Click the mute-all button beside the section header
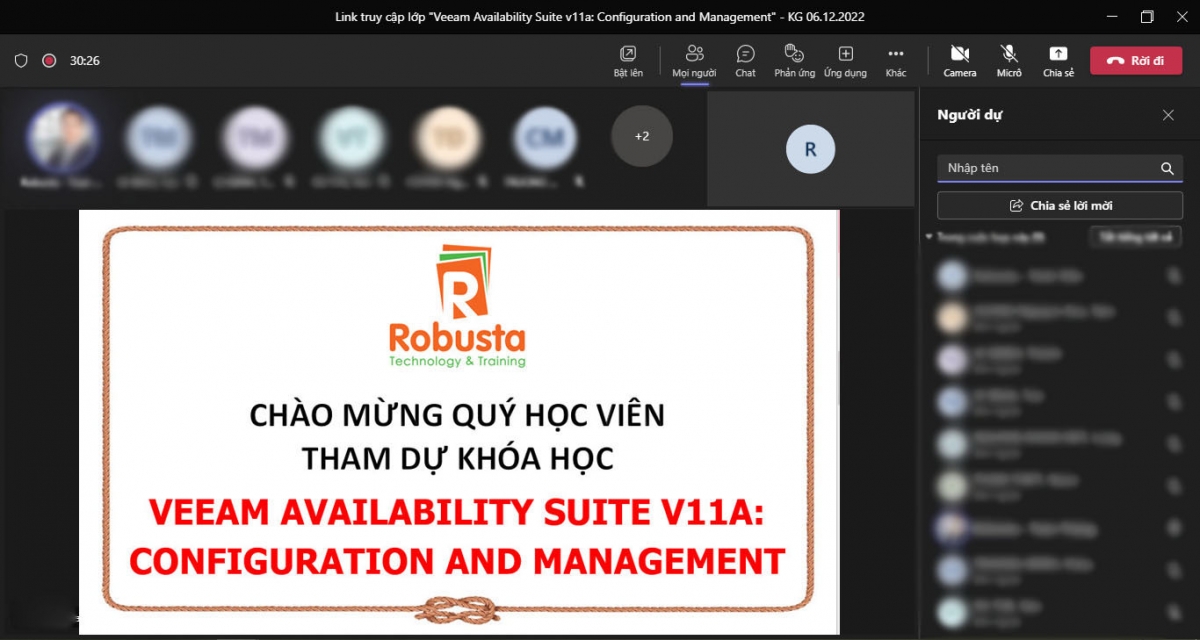 pyautogui.click(x=1135, y=237)
